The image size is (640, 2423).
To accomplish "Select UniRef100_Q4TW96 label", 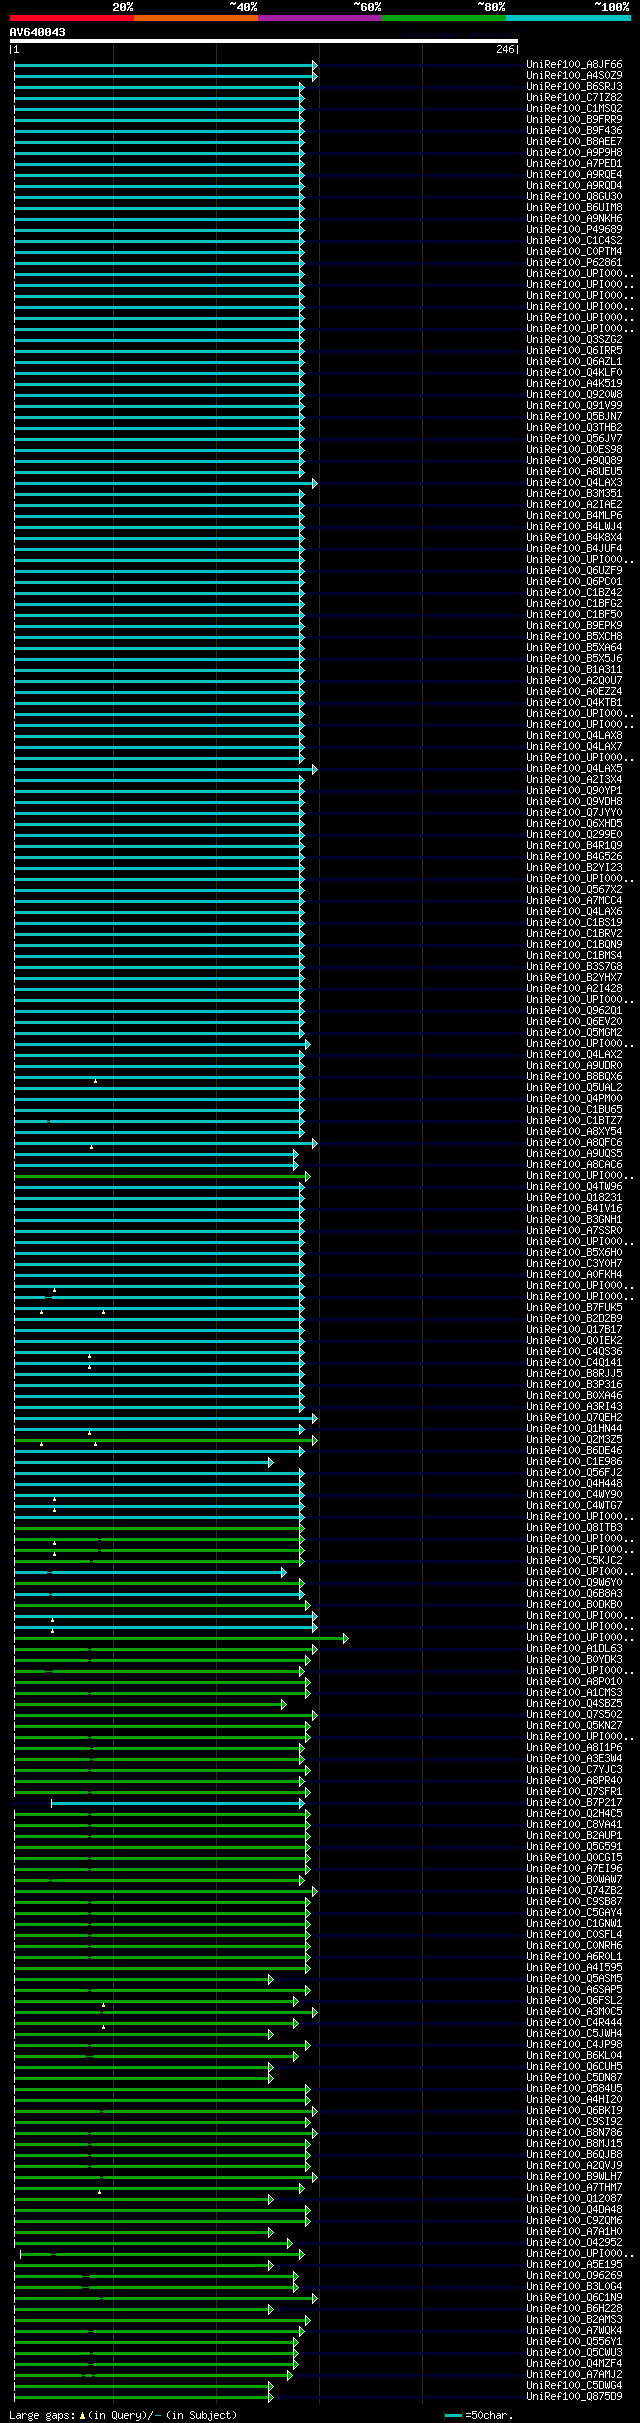I will coord(574,1187).
